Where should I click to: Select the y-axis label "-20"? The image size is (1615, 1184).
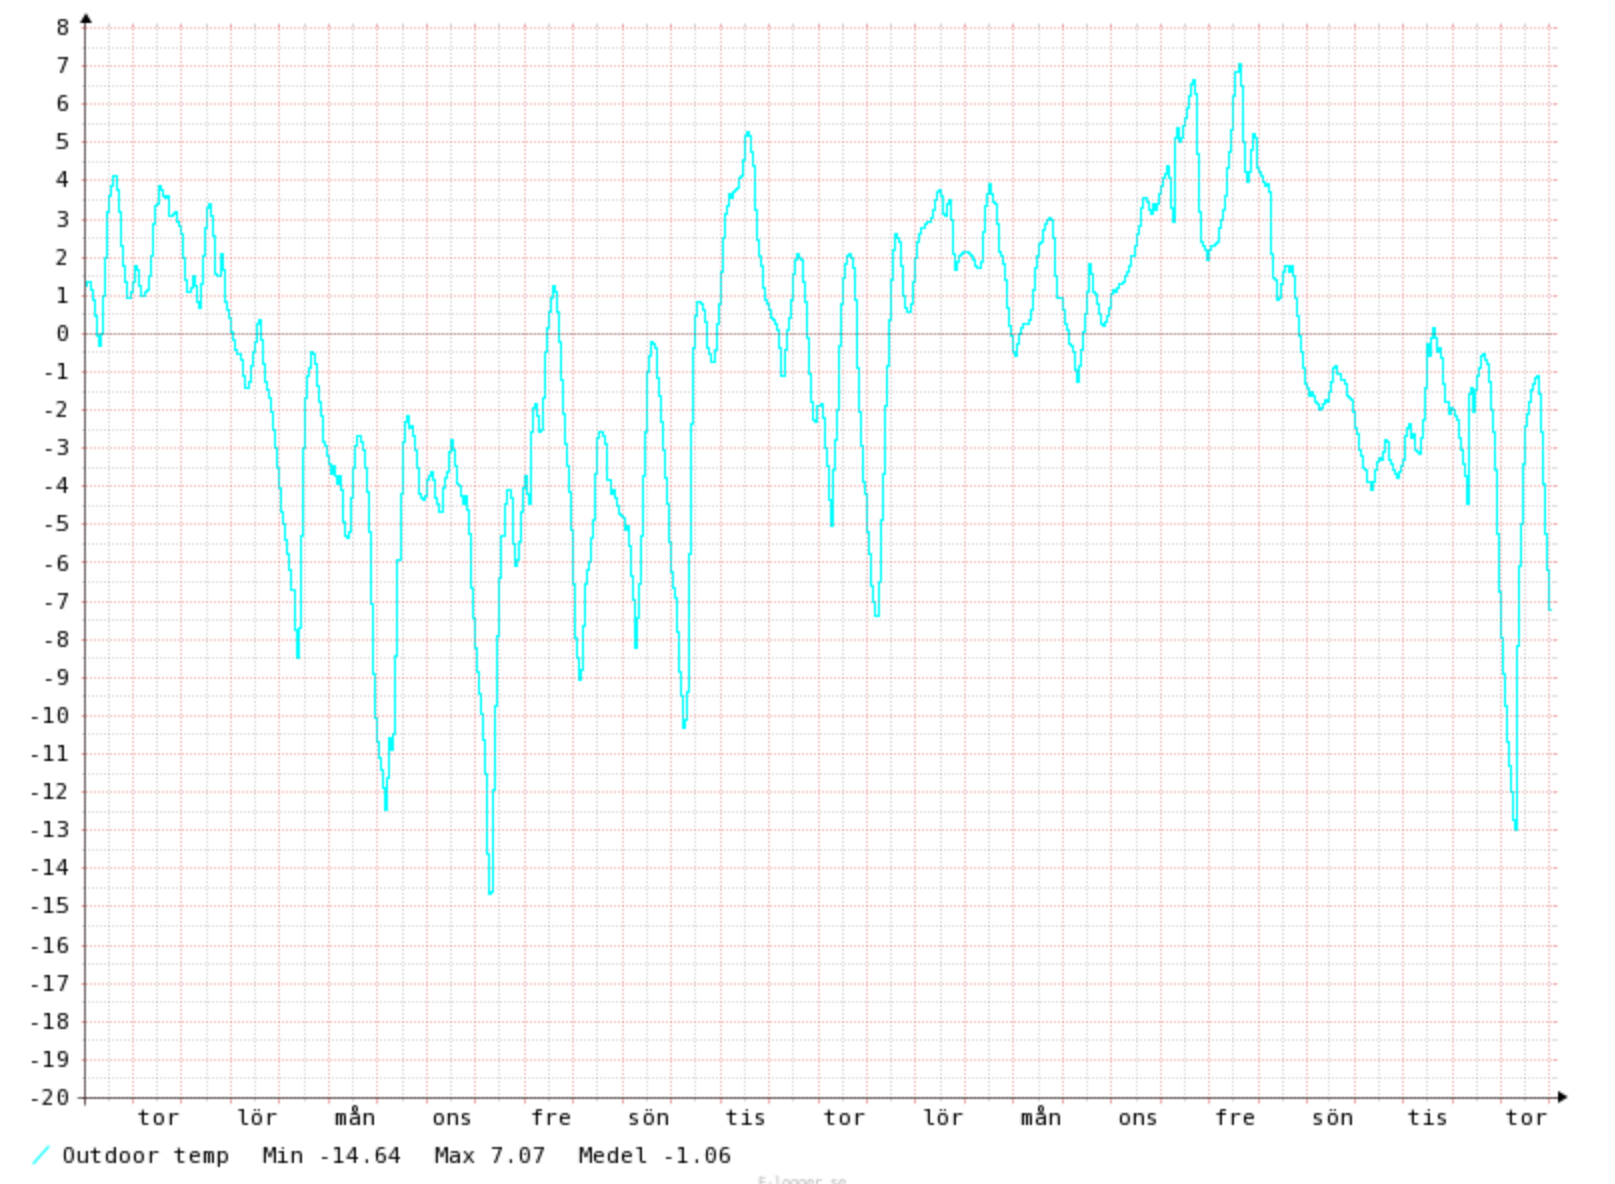pyautogui.click(x=50, y=1097)
